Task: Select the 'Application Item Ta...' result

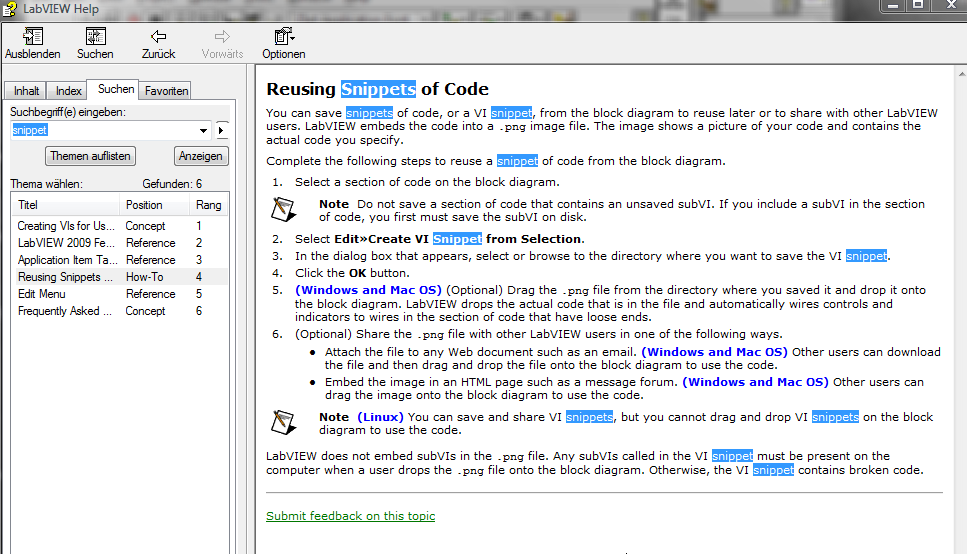Action: tap(120, 260)
